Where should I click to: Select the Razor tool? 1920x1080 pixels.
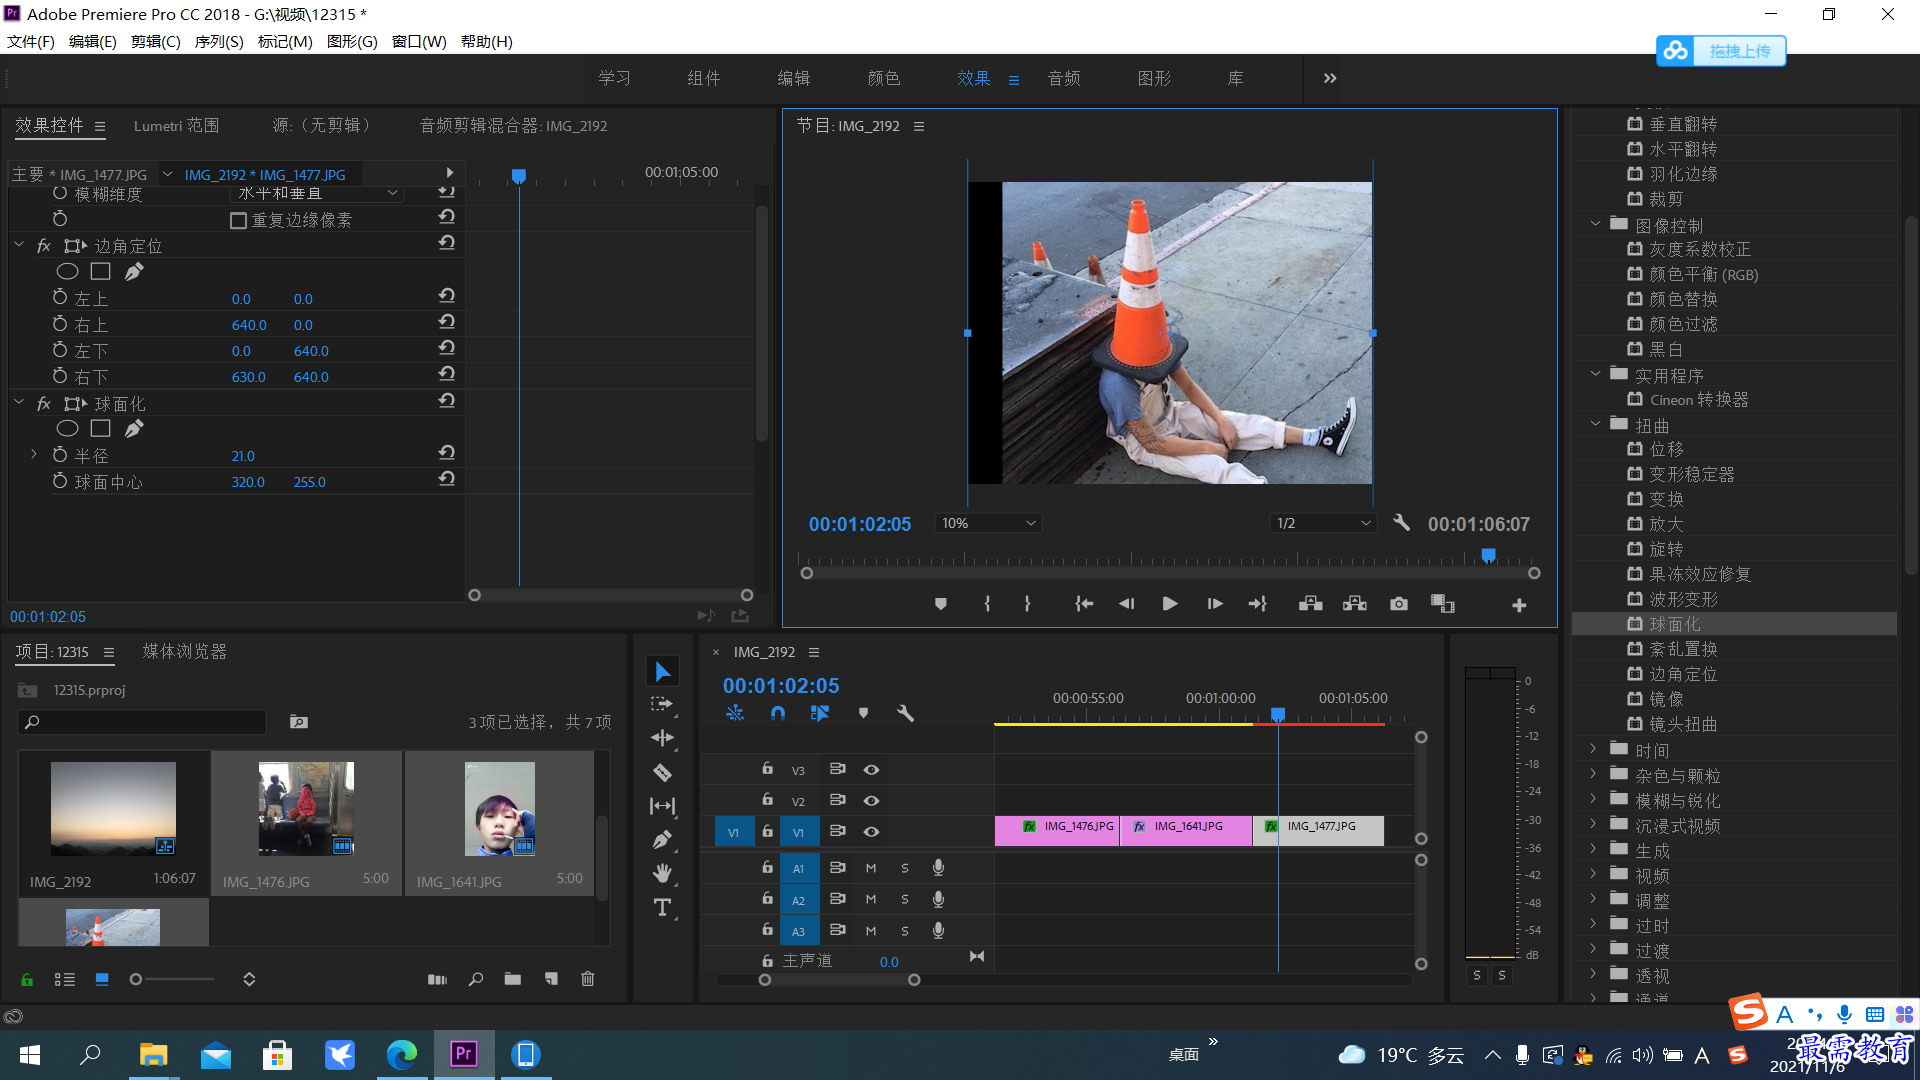[x=662, y=772]
